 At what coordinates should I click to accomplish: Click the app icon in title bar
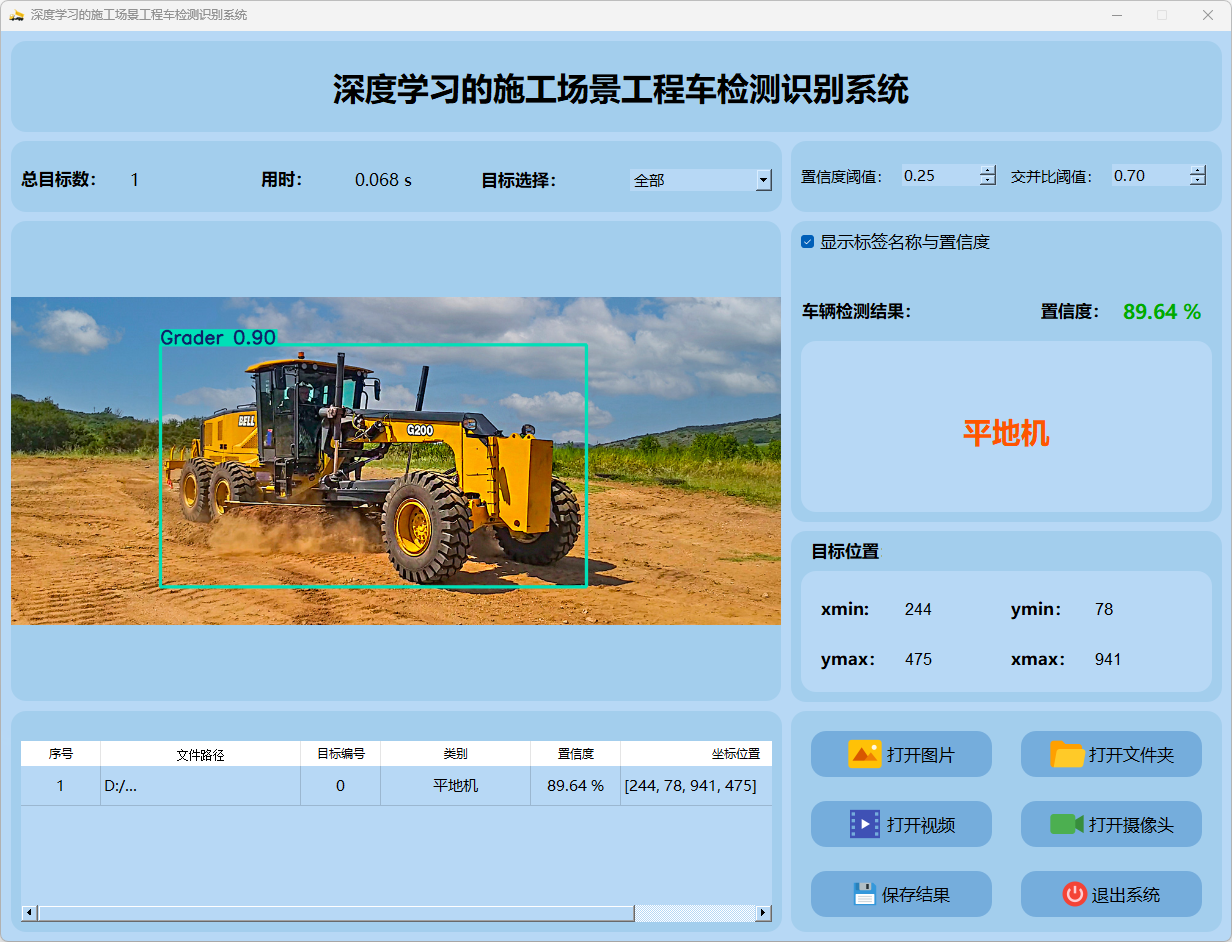[16, 15]
